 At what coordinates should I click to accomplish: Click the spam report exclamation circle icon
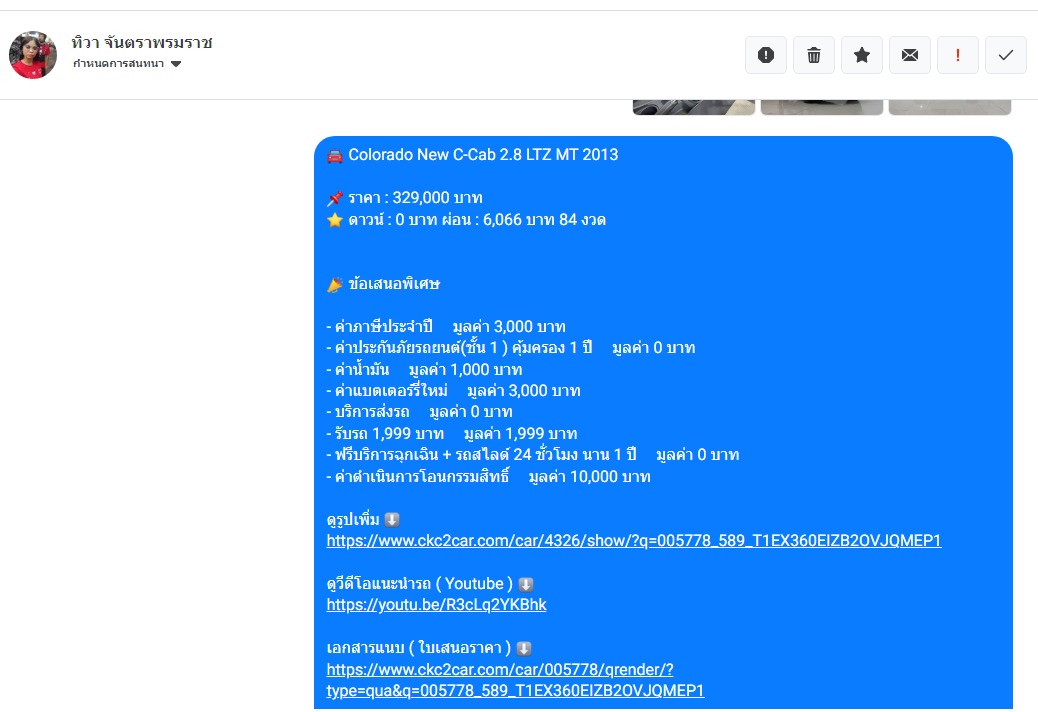[x=766, y=55]
